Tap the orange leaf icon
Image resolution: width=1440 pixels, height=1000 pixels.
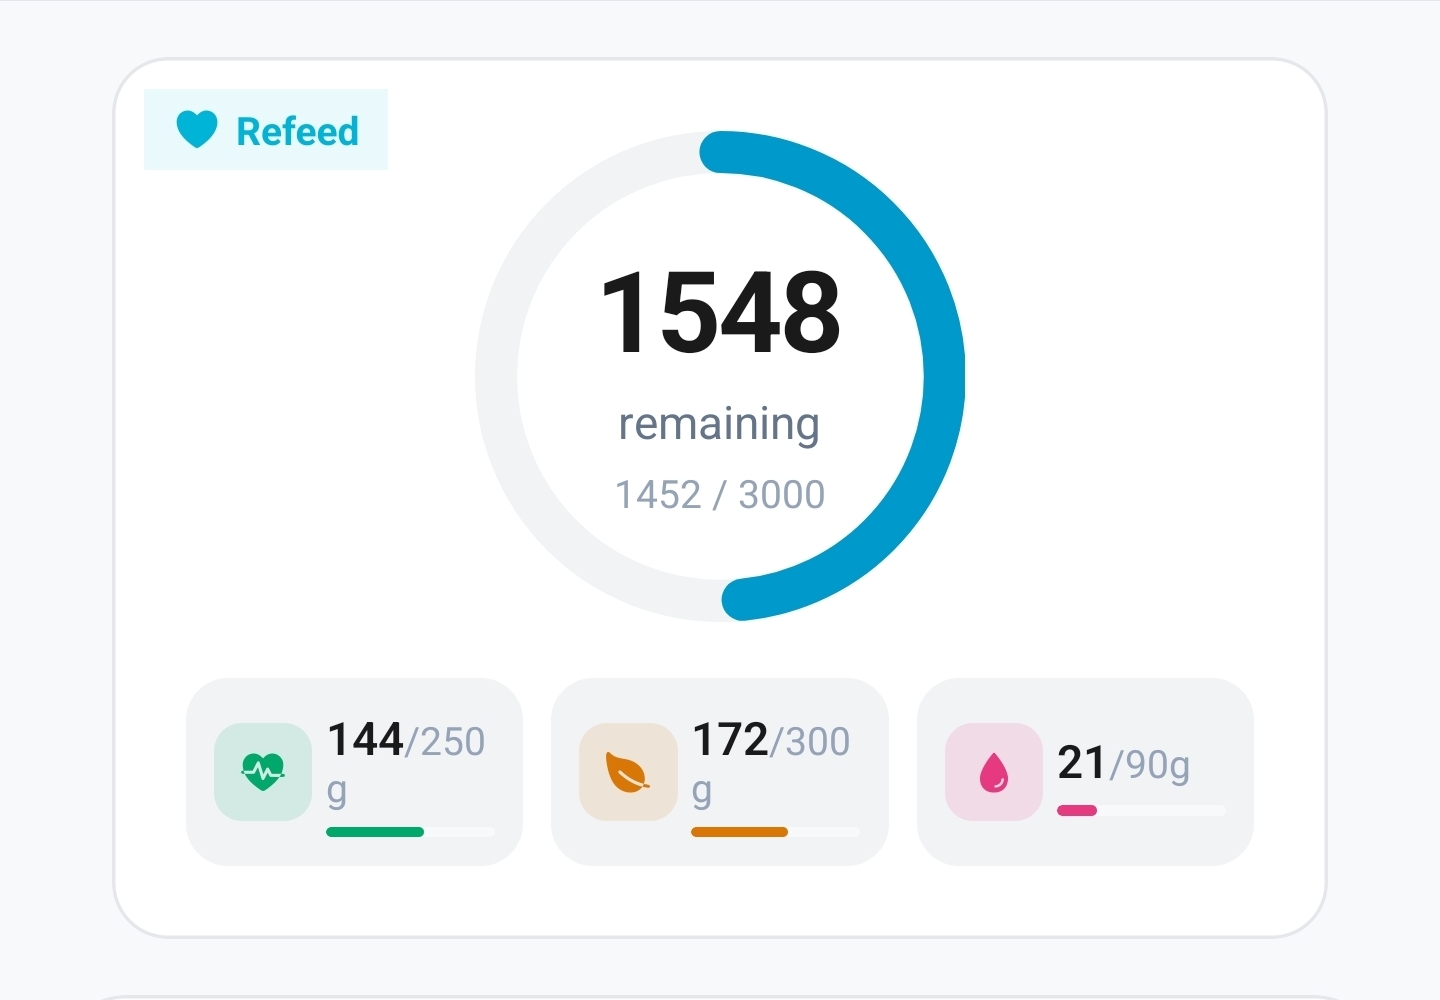point(628,772)
